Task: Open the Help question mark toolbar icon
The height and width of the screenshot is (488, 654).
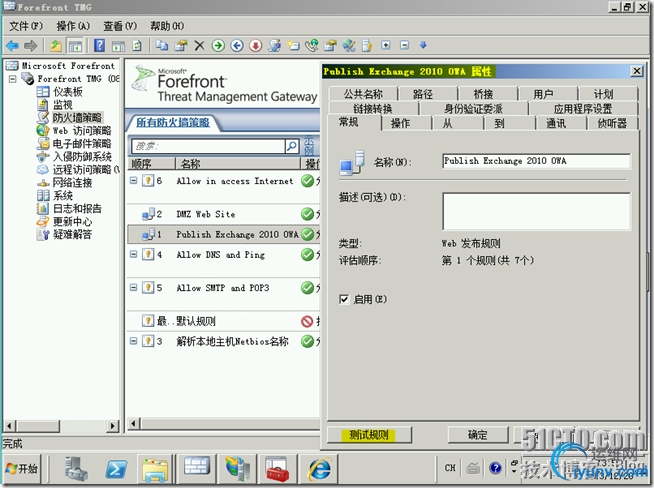Action: pos(99,45)
